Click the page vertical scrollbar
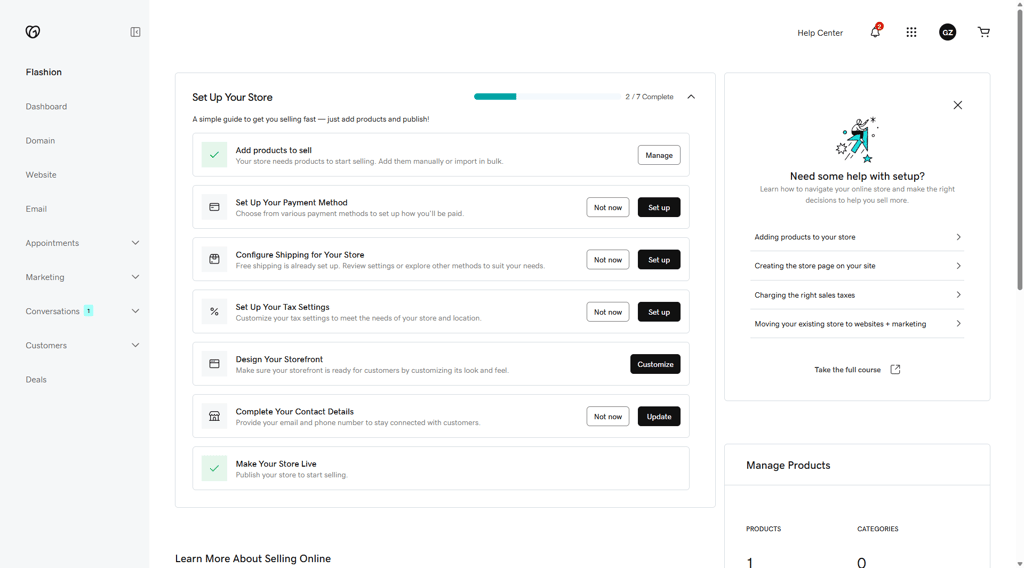1024x568 pixels. pos(1019,150)
